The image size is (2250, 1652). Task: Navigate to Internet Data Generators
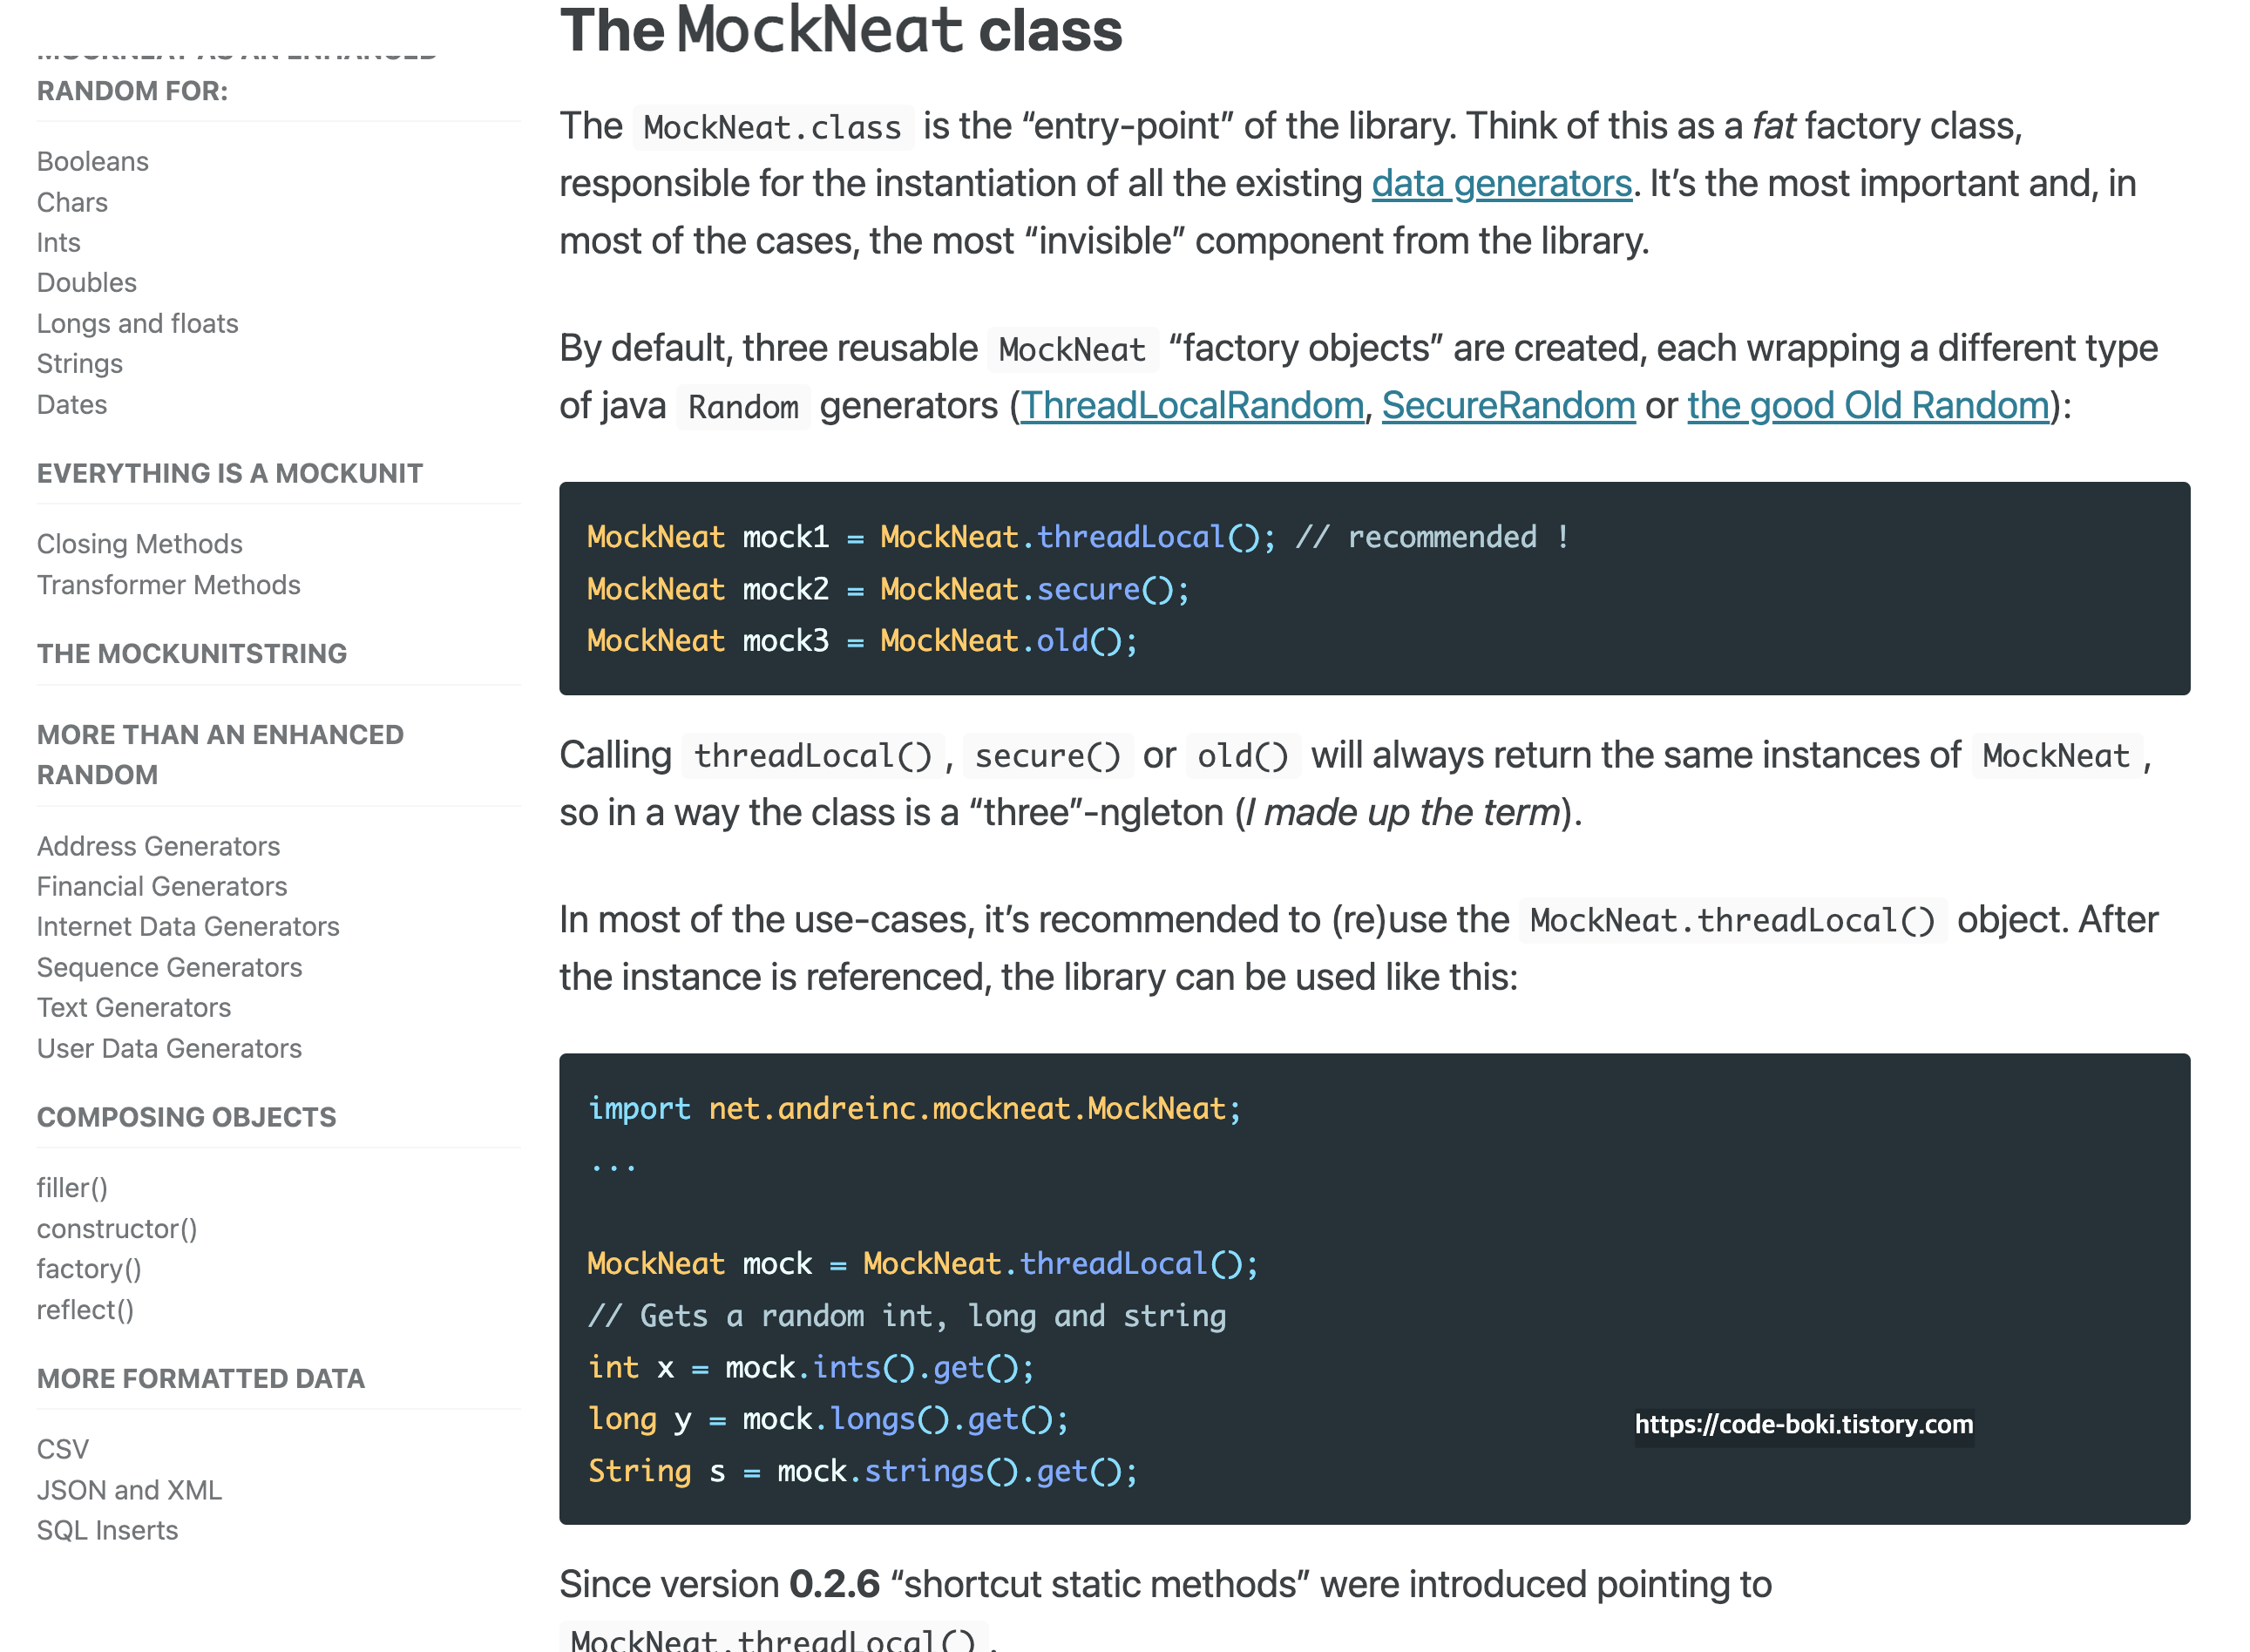[187, 926]
